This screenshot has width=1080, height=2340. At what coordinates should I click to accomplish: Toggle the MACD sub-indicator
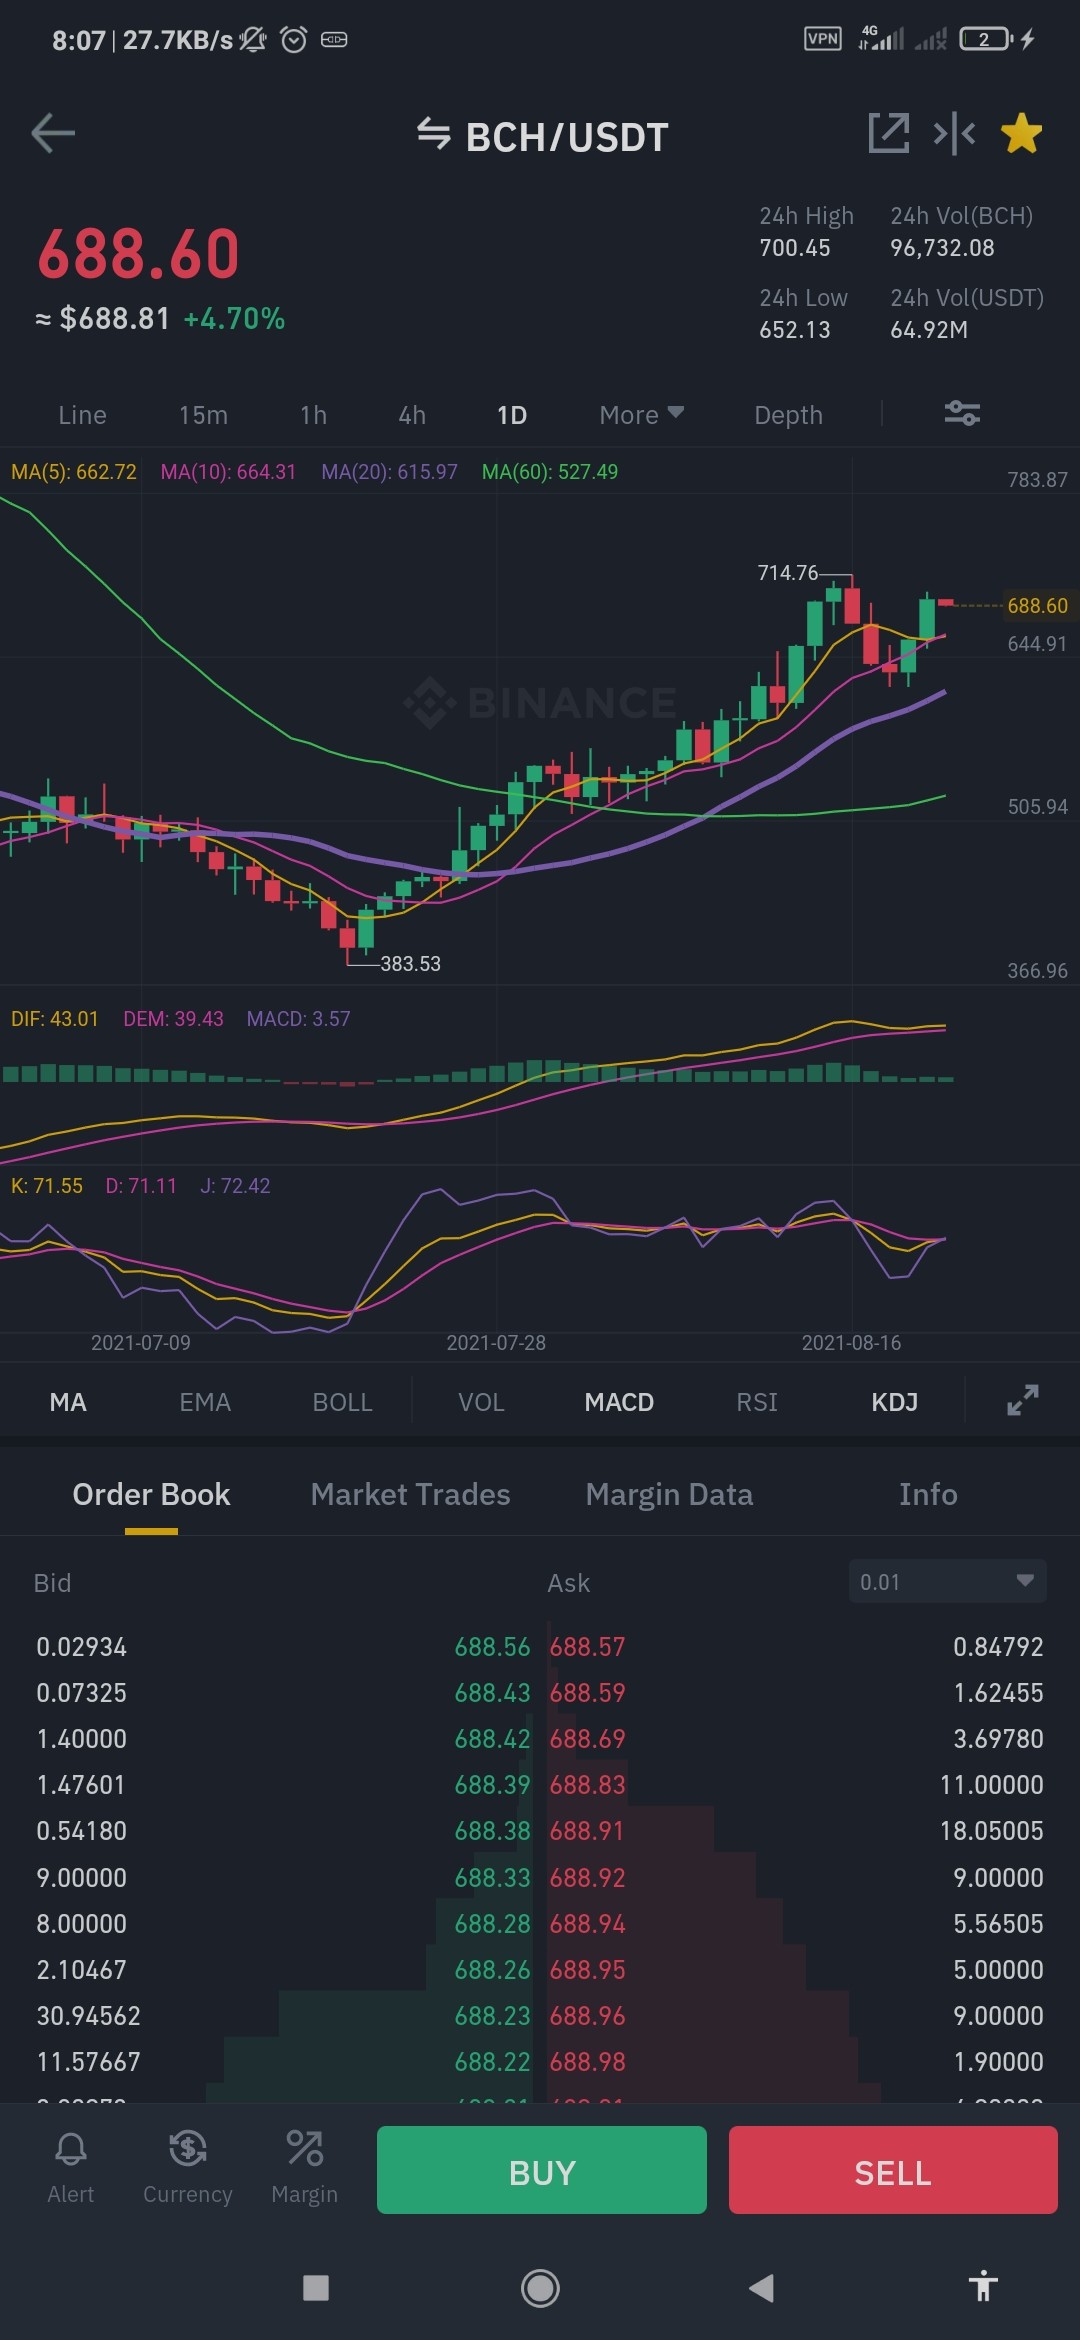click(x=619, y=1402)
